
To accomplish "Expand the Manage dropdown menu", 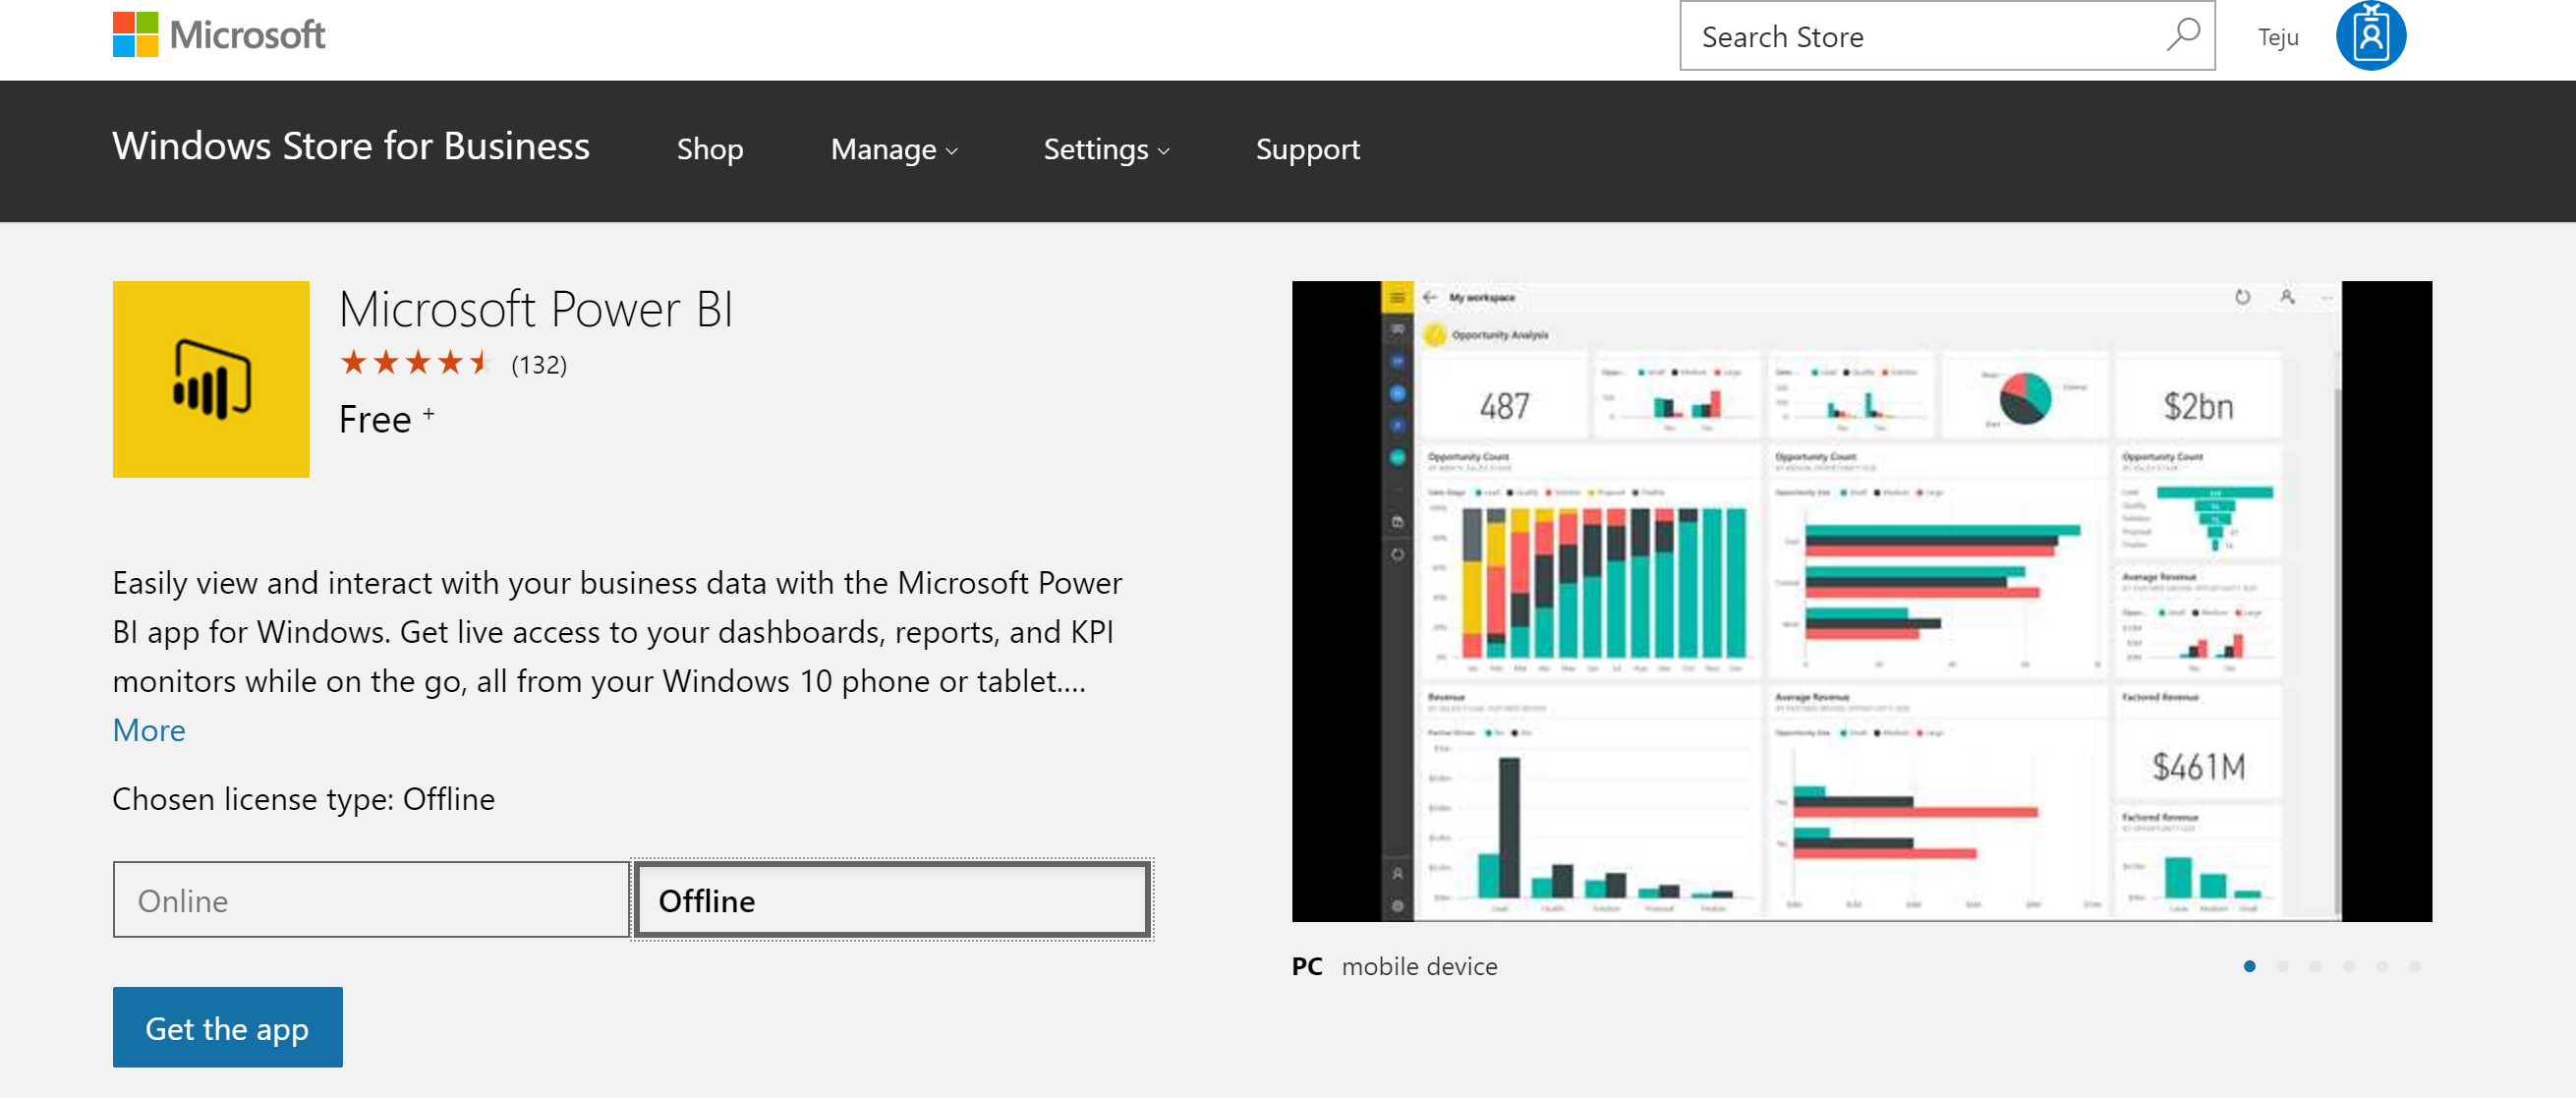I will coord(894,150).
